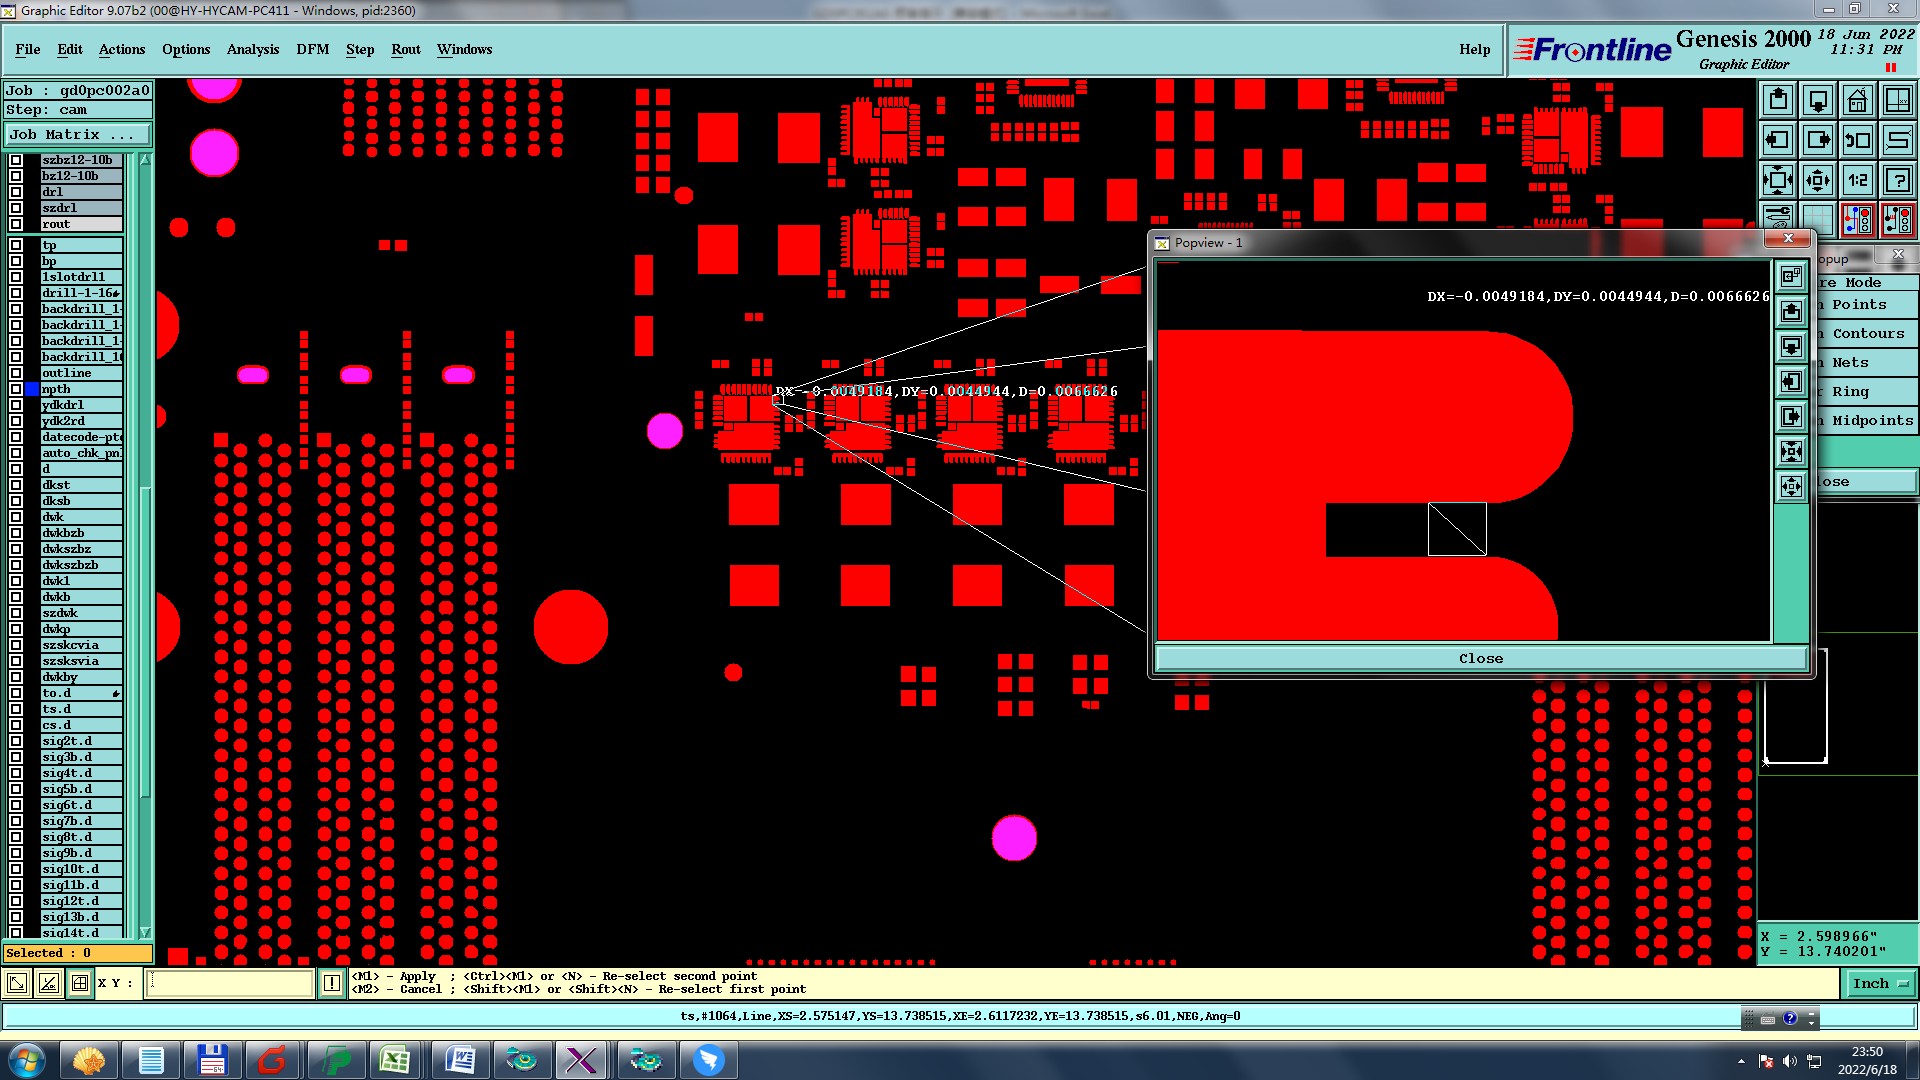Click the pan left icon in main toolbar
Screen dimensions: 1920x1080
click(1778, 140)
